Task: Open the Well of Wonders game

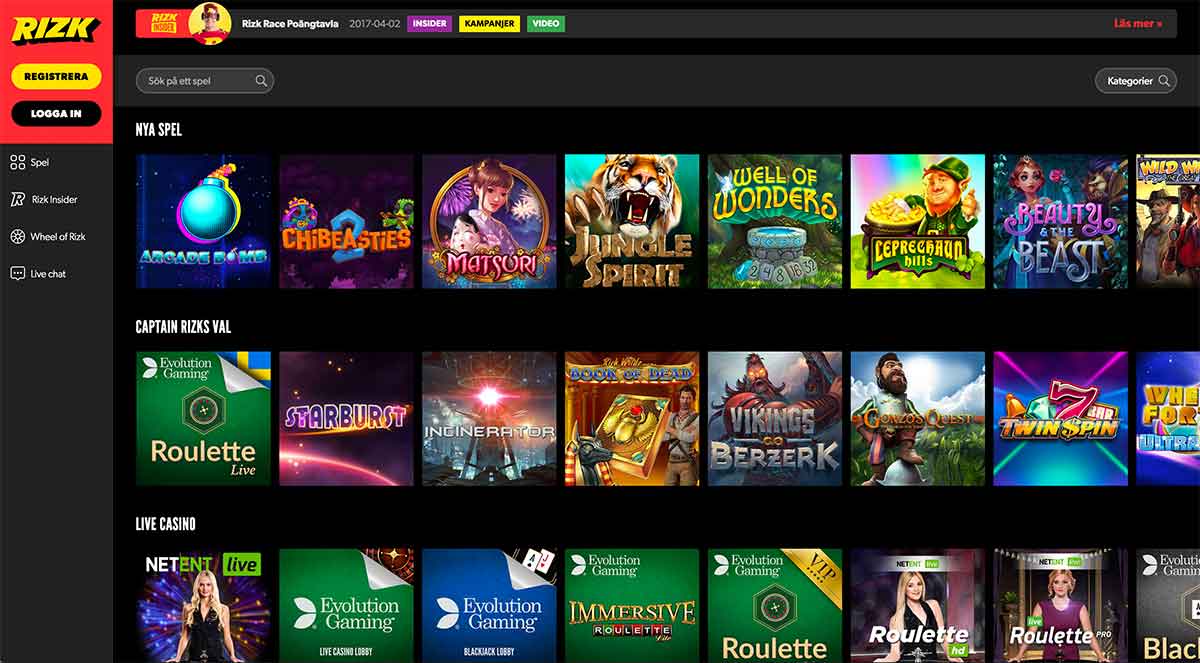Action: (x=775, y=221)
